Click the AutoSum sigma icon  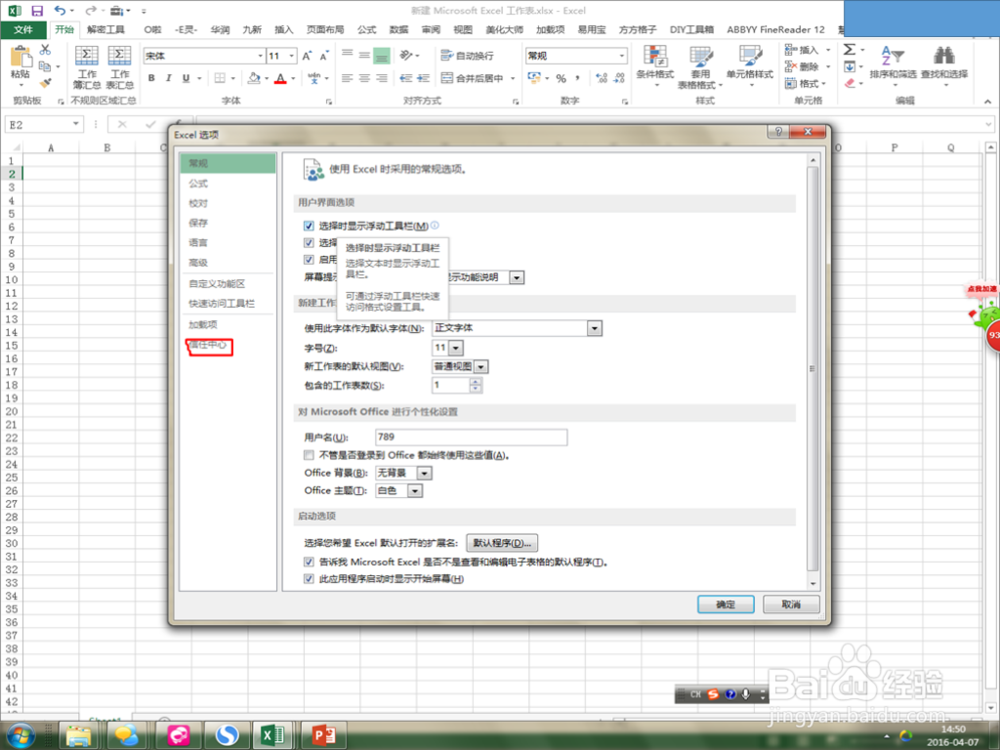(x=849, y=50)
